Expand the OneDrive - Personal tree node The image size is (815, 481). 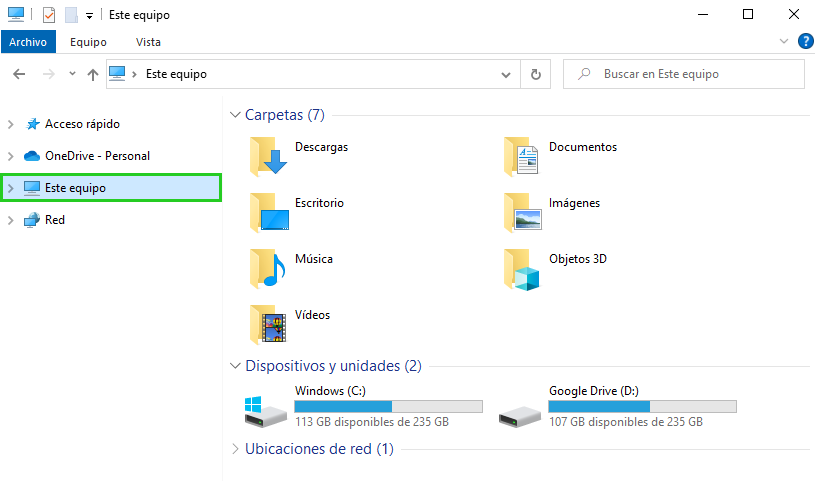pyautogui.click(x=10, y=156)
